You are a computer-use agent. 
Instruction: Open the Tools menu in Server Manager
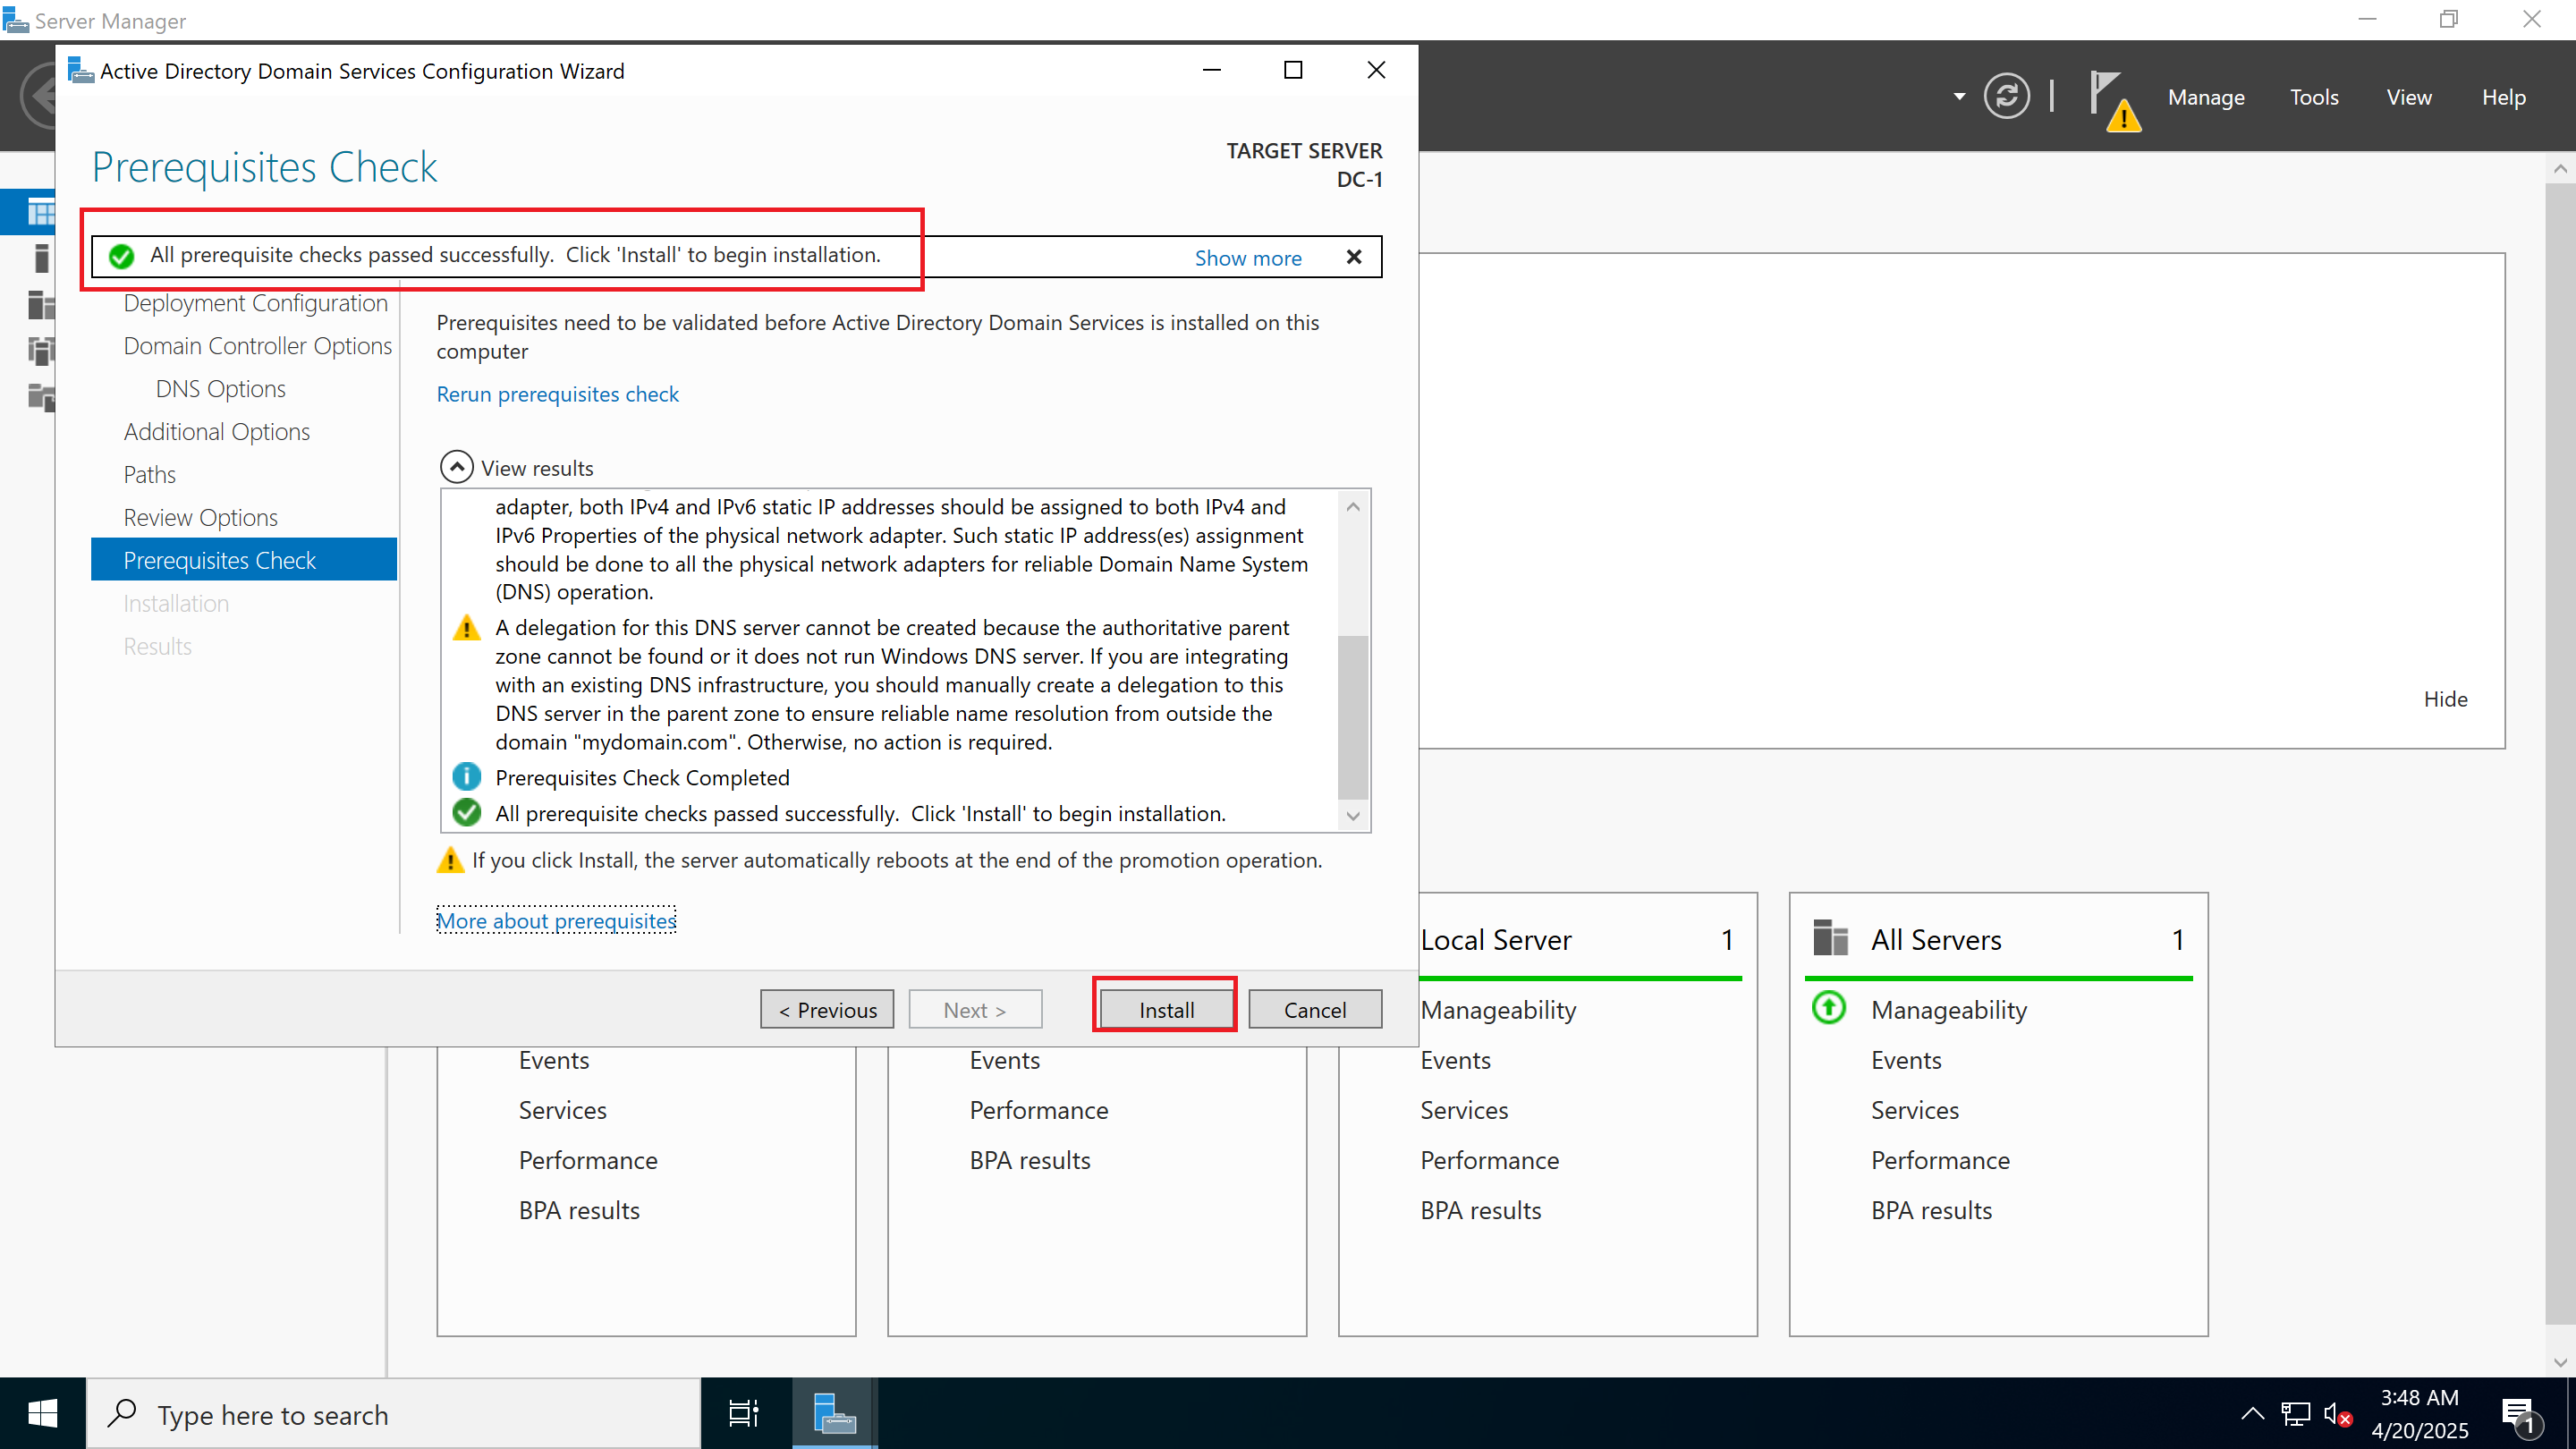click(2314, 97)
